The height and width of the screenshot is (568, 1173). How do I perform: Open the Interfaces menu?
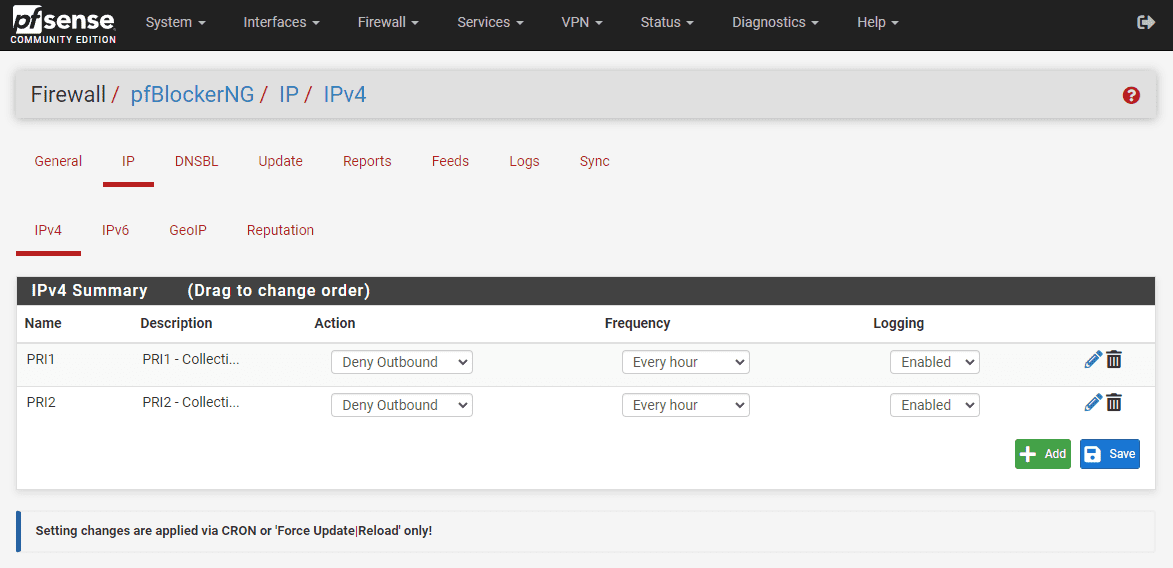point(281,22)
